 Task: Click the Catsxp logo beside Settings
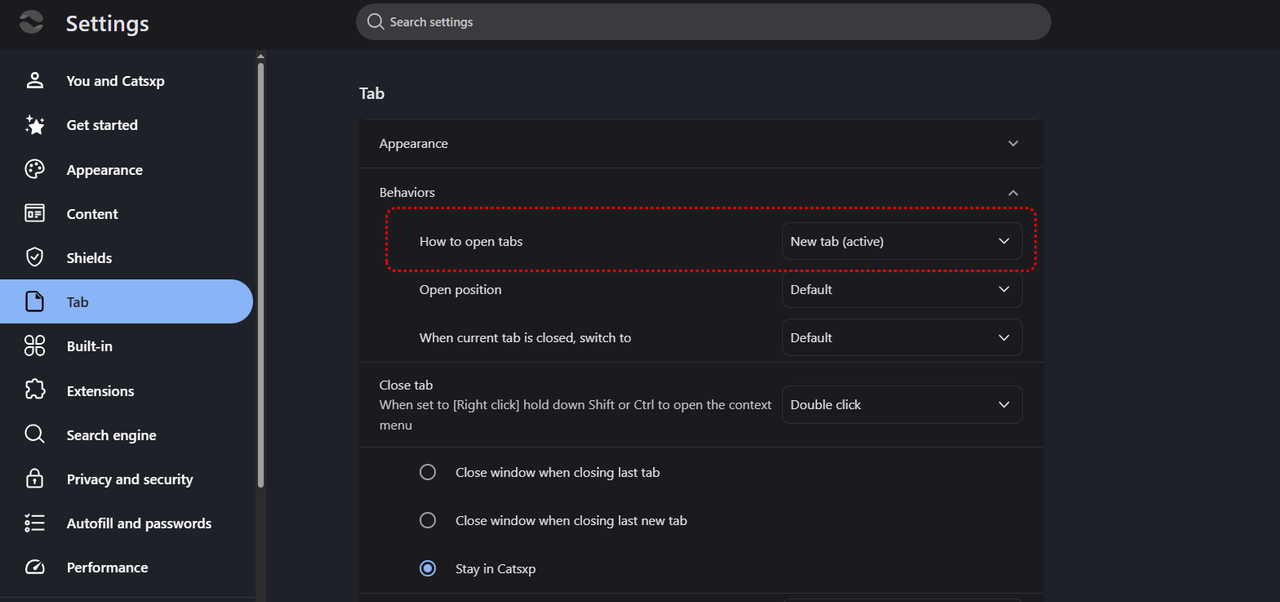pos(31,22)
